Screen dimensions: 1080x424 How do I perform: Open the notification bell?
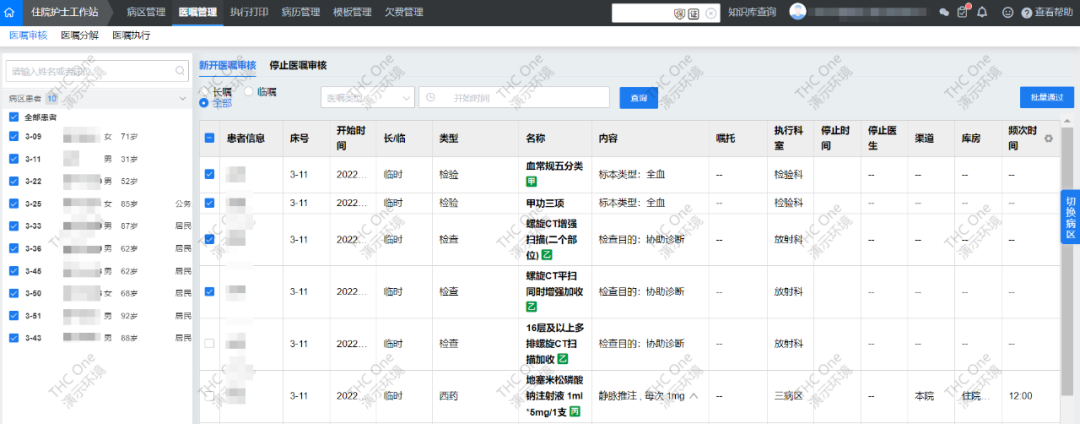[982, 12]
